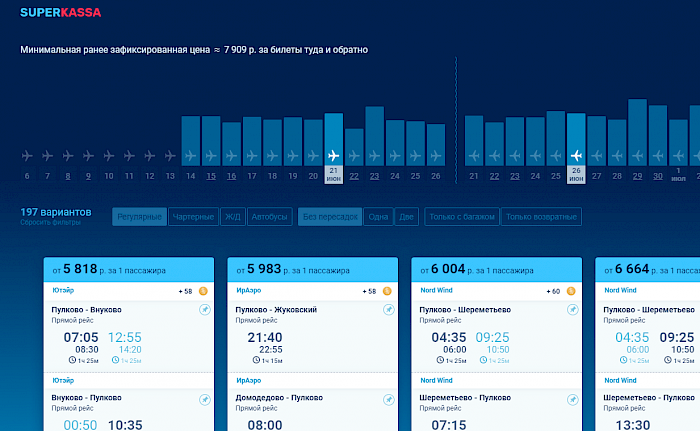Select departure date 22 in the calendar

click(x=354, y=176)
